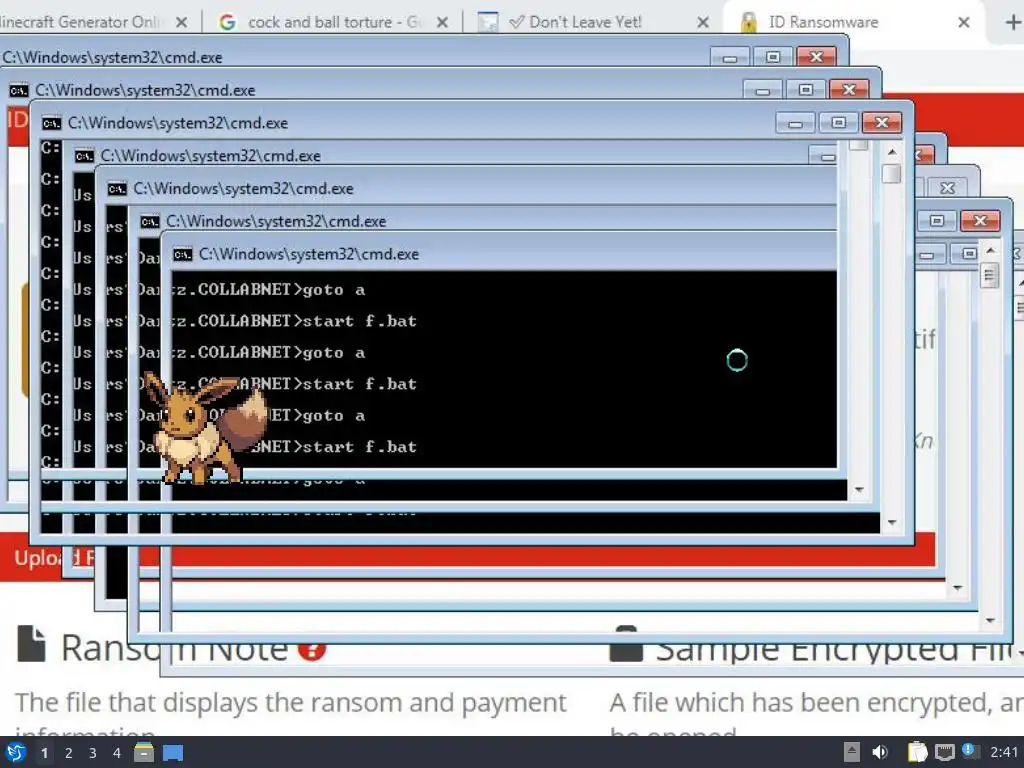This screenshot has width=1024, height=768.
Task: Close the sixth cmd window from the back
Action: [980, 221]
